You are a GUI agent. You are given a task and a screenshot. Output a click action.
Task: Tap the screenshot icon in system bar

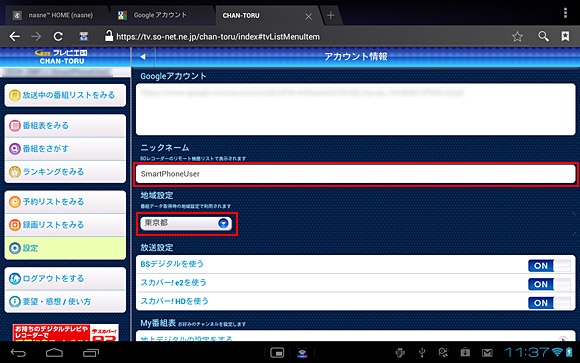click(x=277, y=353)
